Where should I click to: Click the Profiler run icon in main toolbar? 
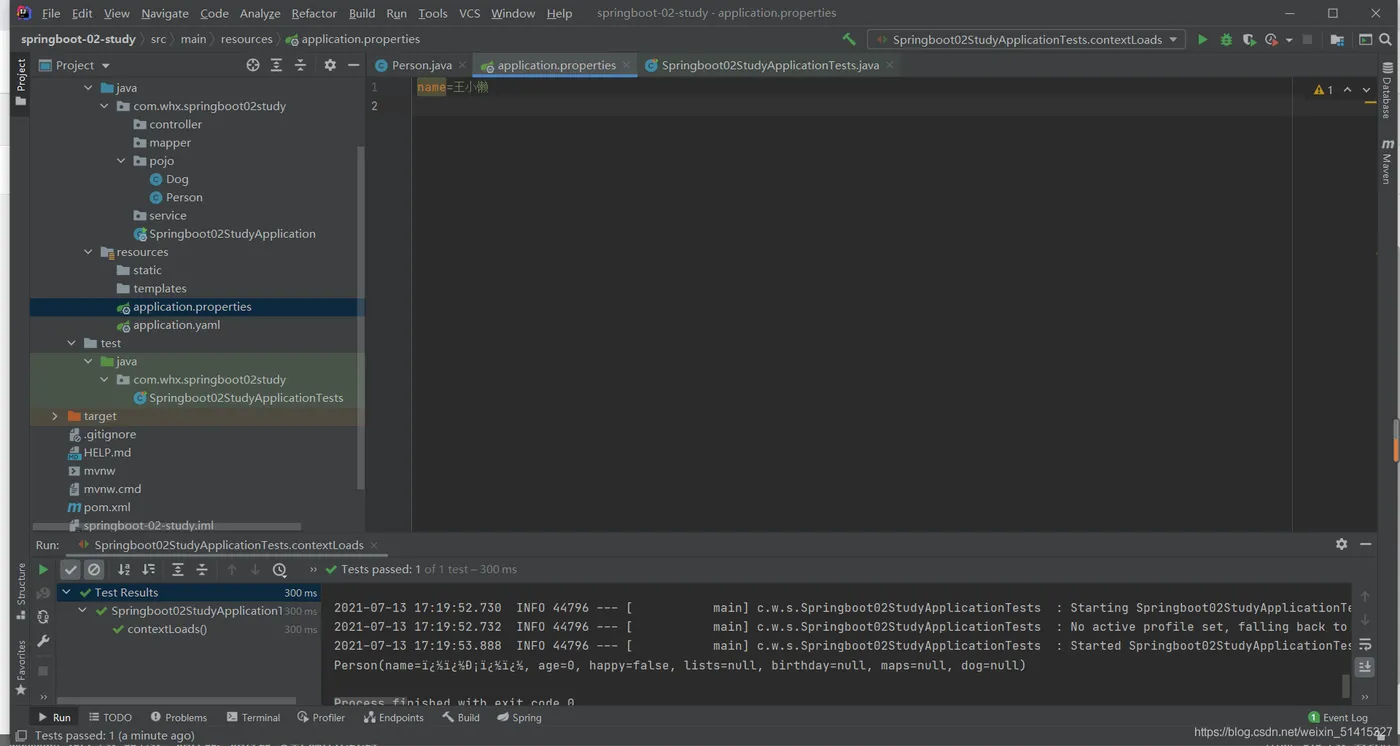pyautogui.click(x=1271, y=40)
